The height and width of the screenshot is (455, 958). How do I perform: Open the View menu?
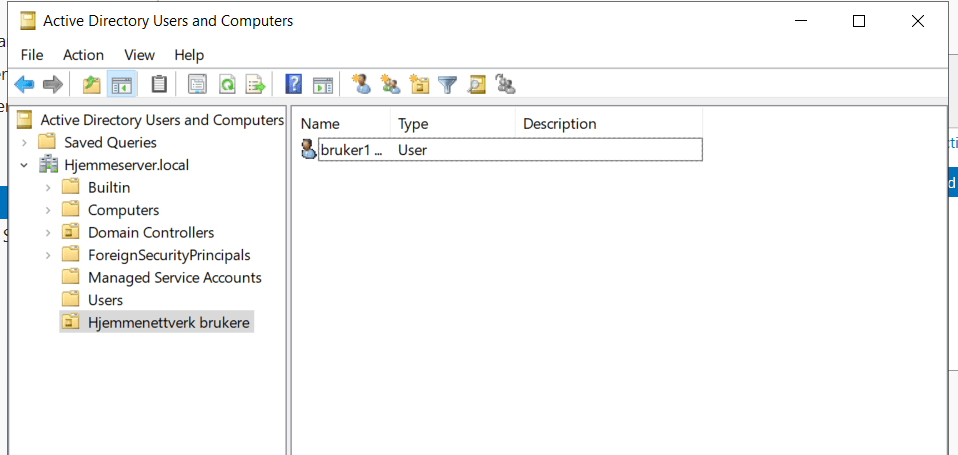click(139, 55)
